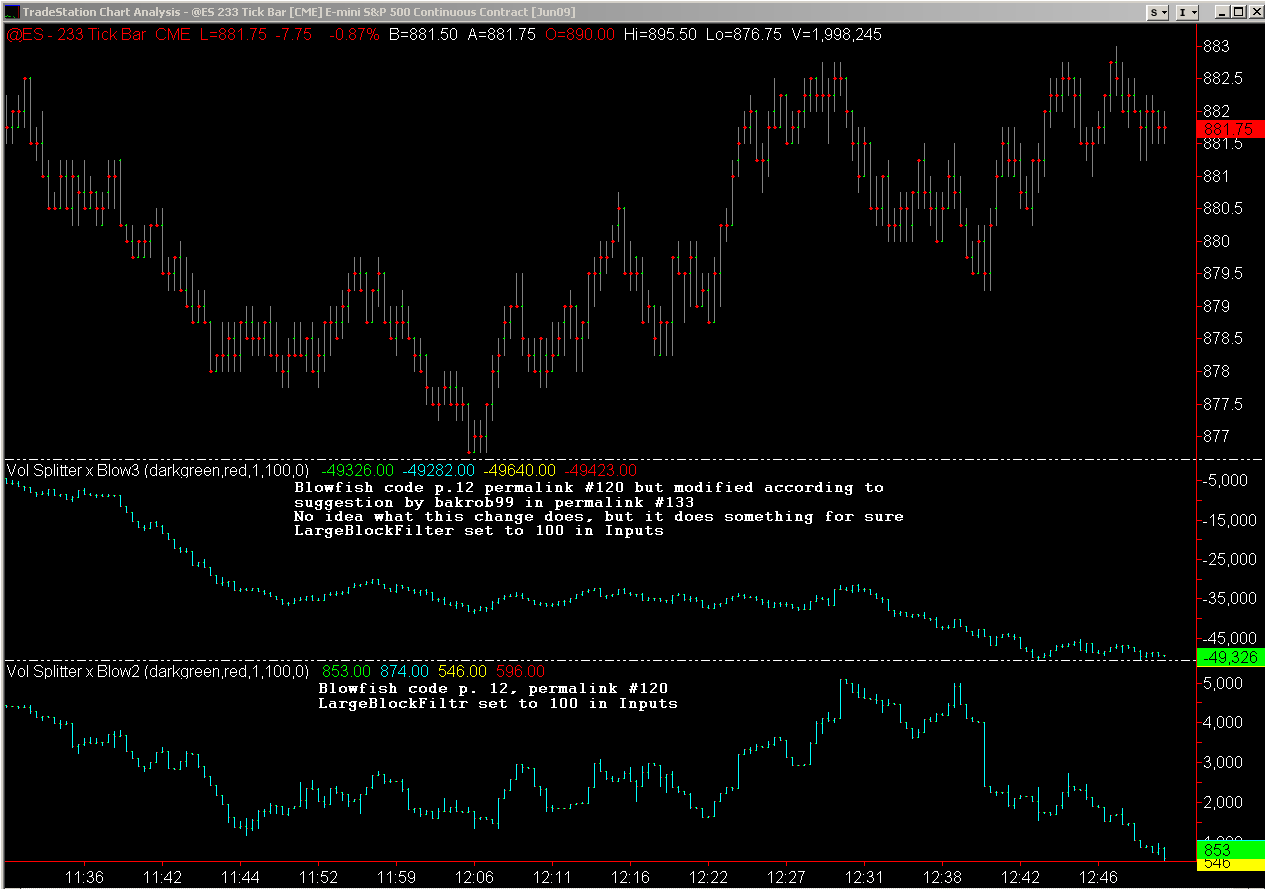This screenshot has width=1265, height=889.
Task: Click the 12:22 time axis label
Action: [x=708, y=877]
